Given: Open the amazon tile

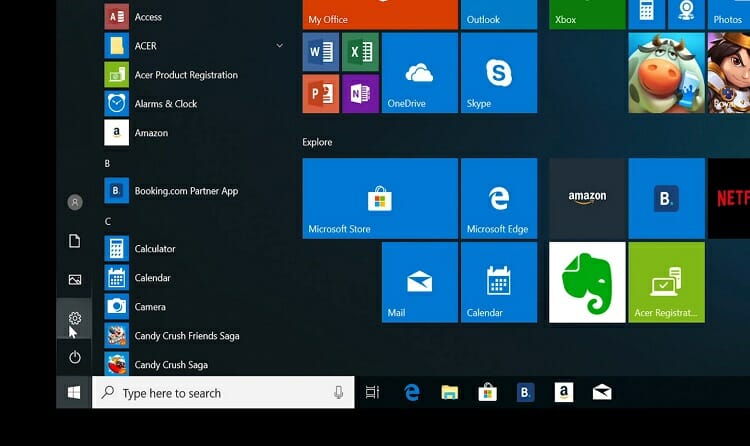Looking at the screenshot, I should coord(587,198).
